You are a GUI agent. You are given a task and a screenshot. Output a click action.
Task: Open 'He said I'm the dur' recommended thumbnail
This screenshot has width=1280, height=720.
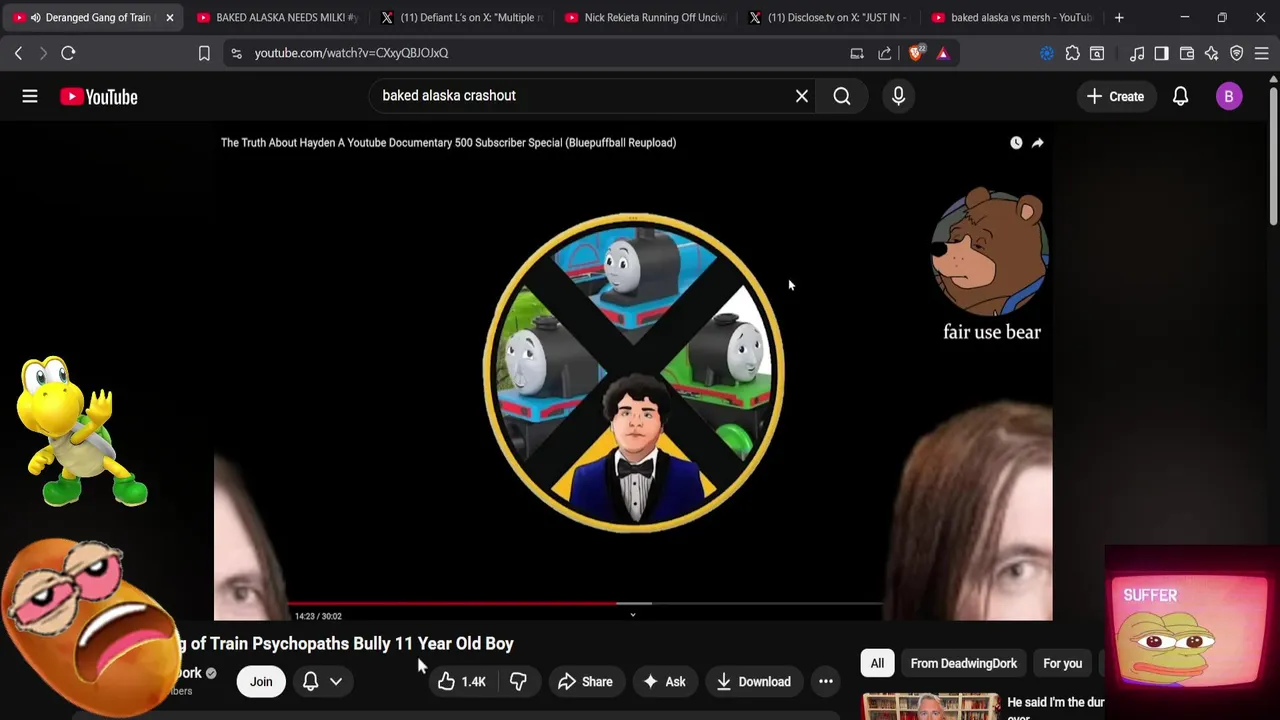[x=930, y=706]
